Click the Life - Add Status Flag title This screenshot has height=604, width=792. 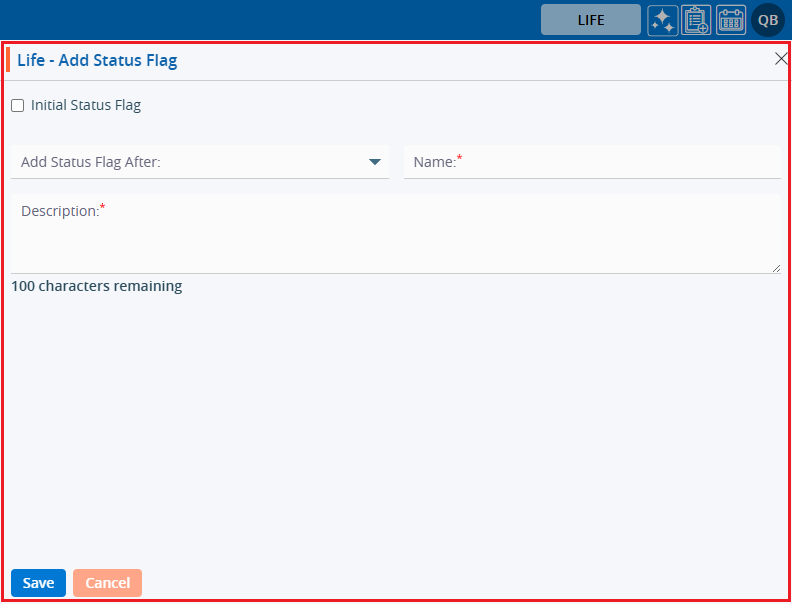(x=97, y=60)
